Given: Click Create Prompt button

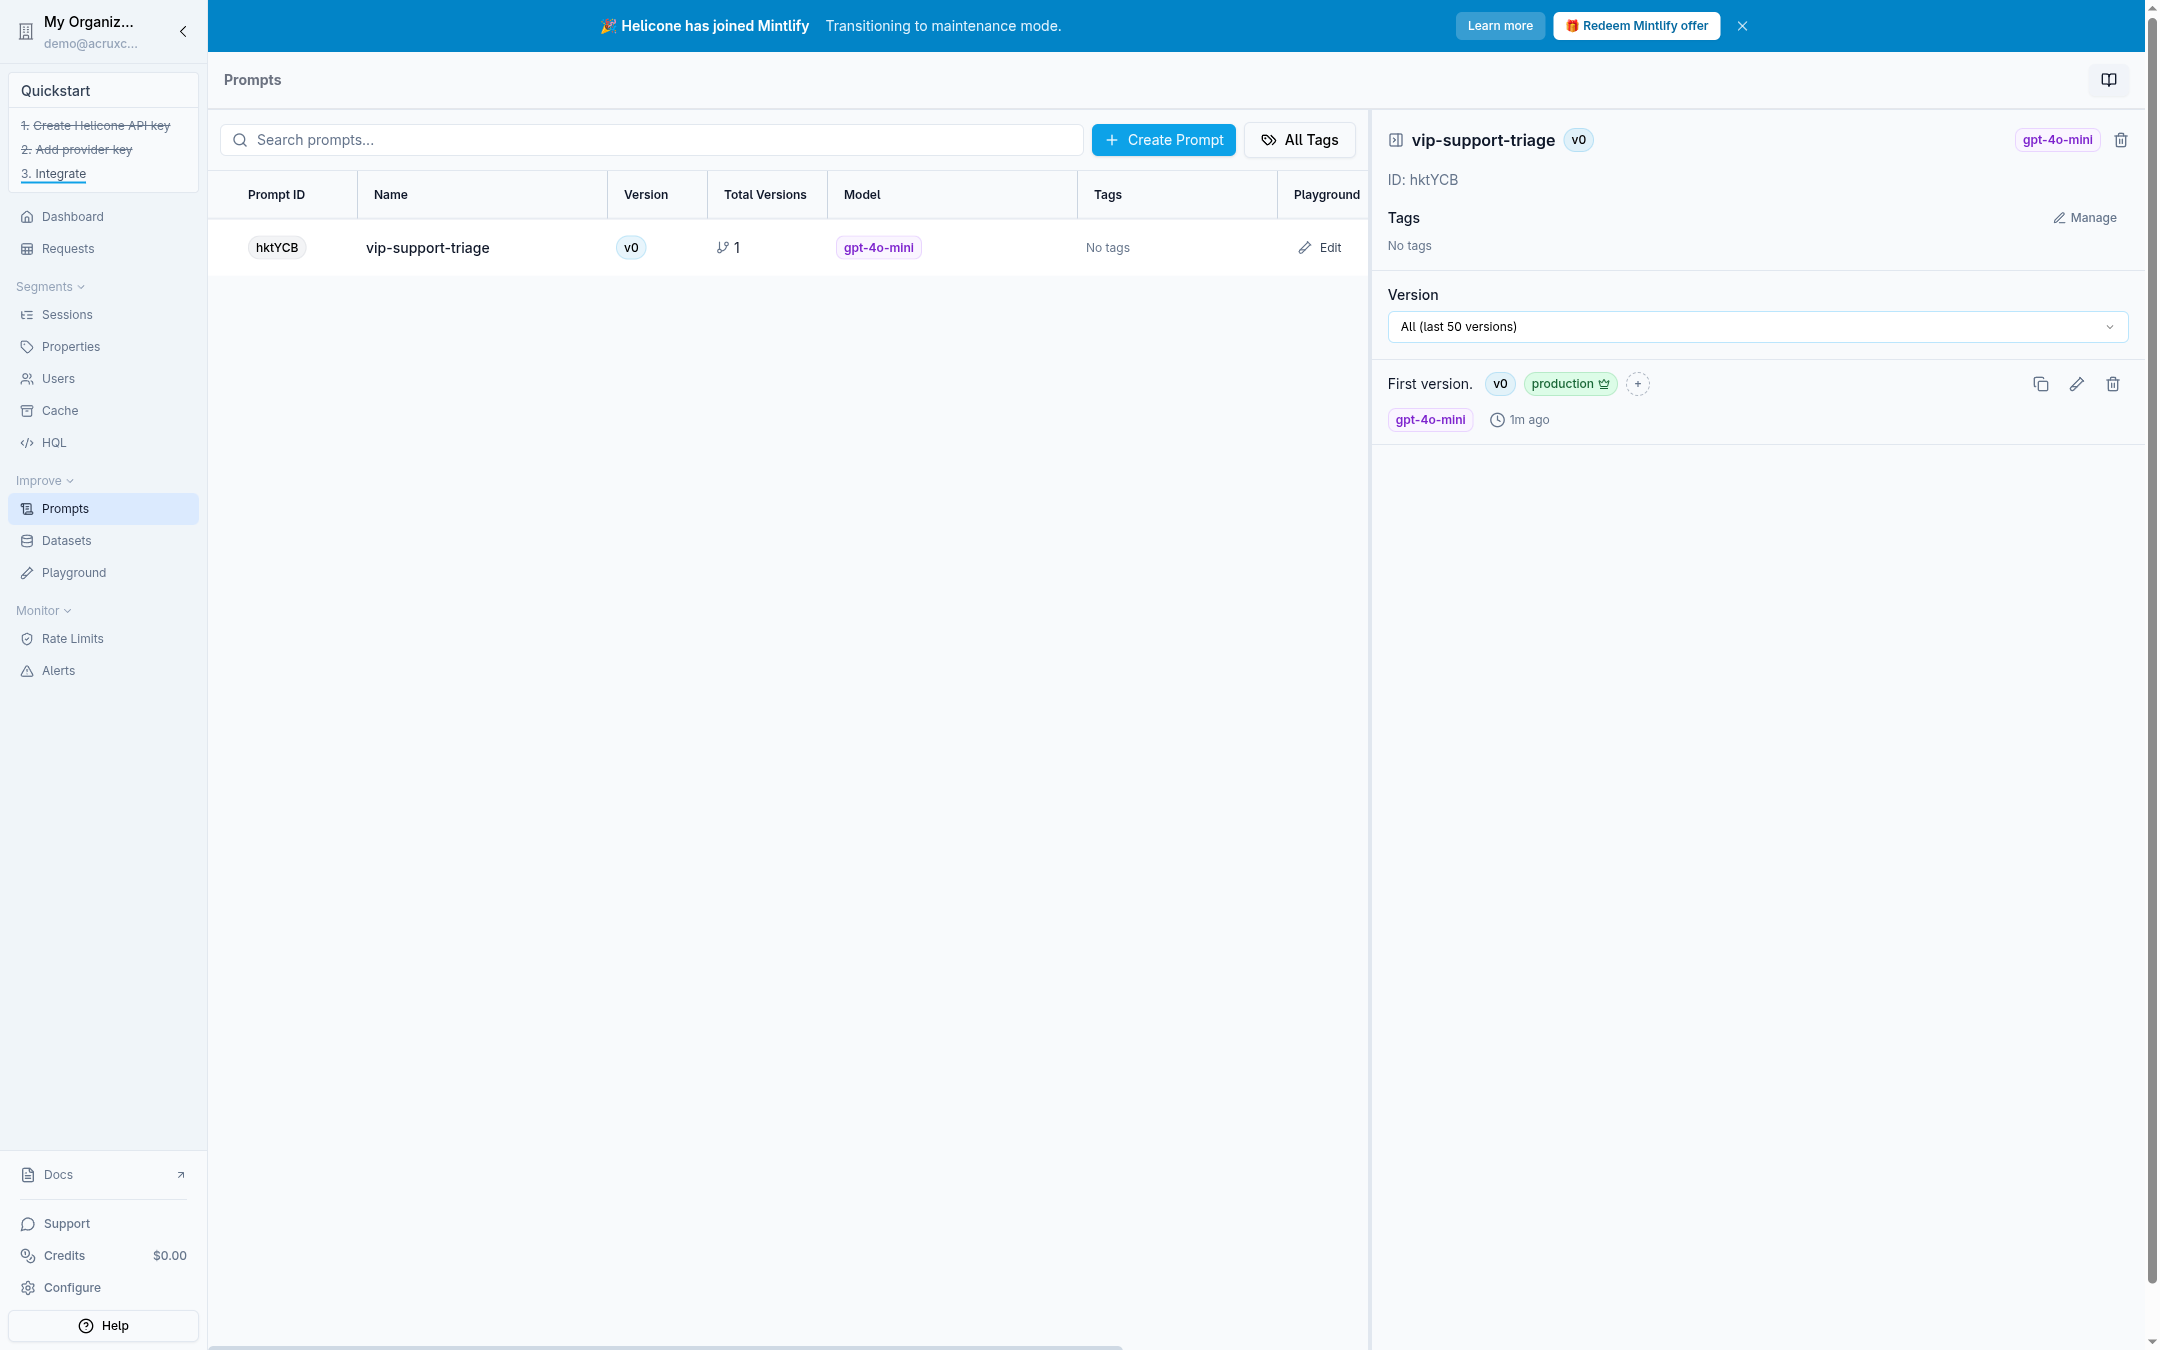Looking at the screenshot, I should 1163,140.
